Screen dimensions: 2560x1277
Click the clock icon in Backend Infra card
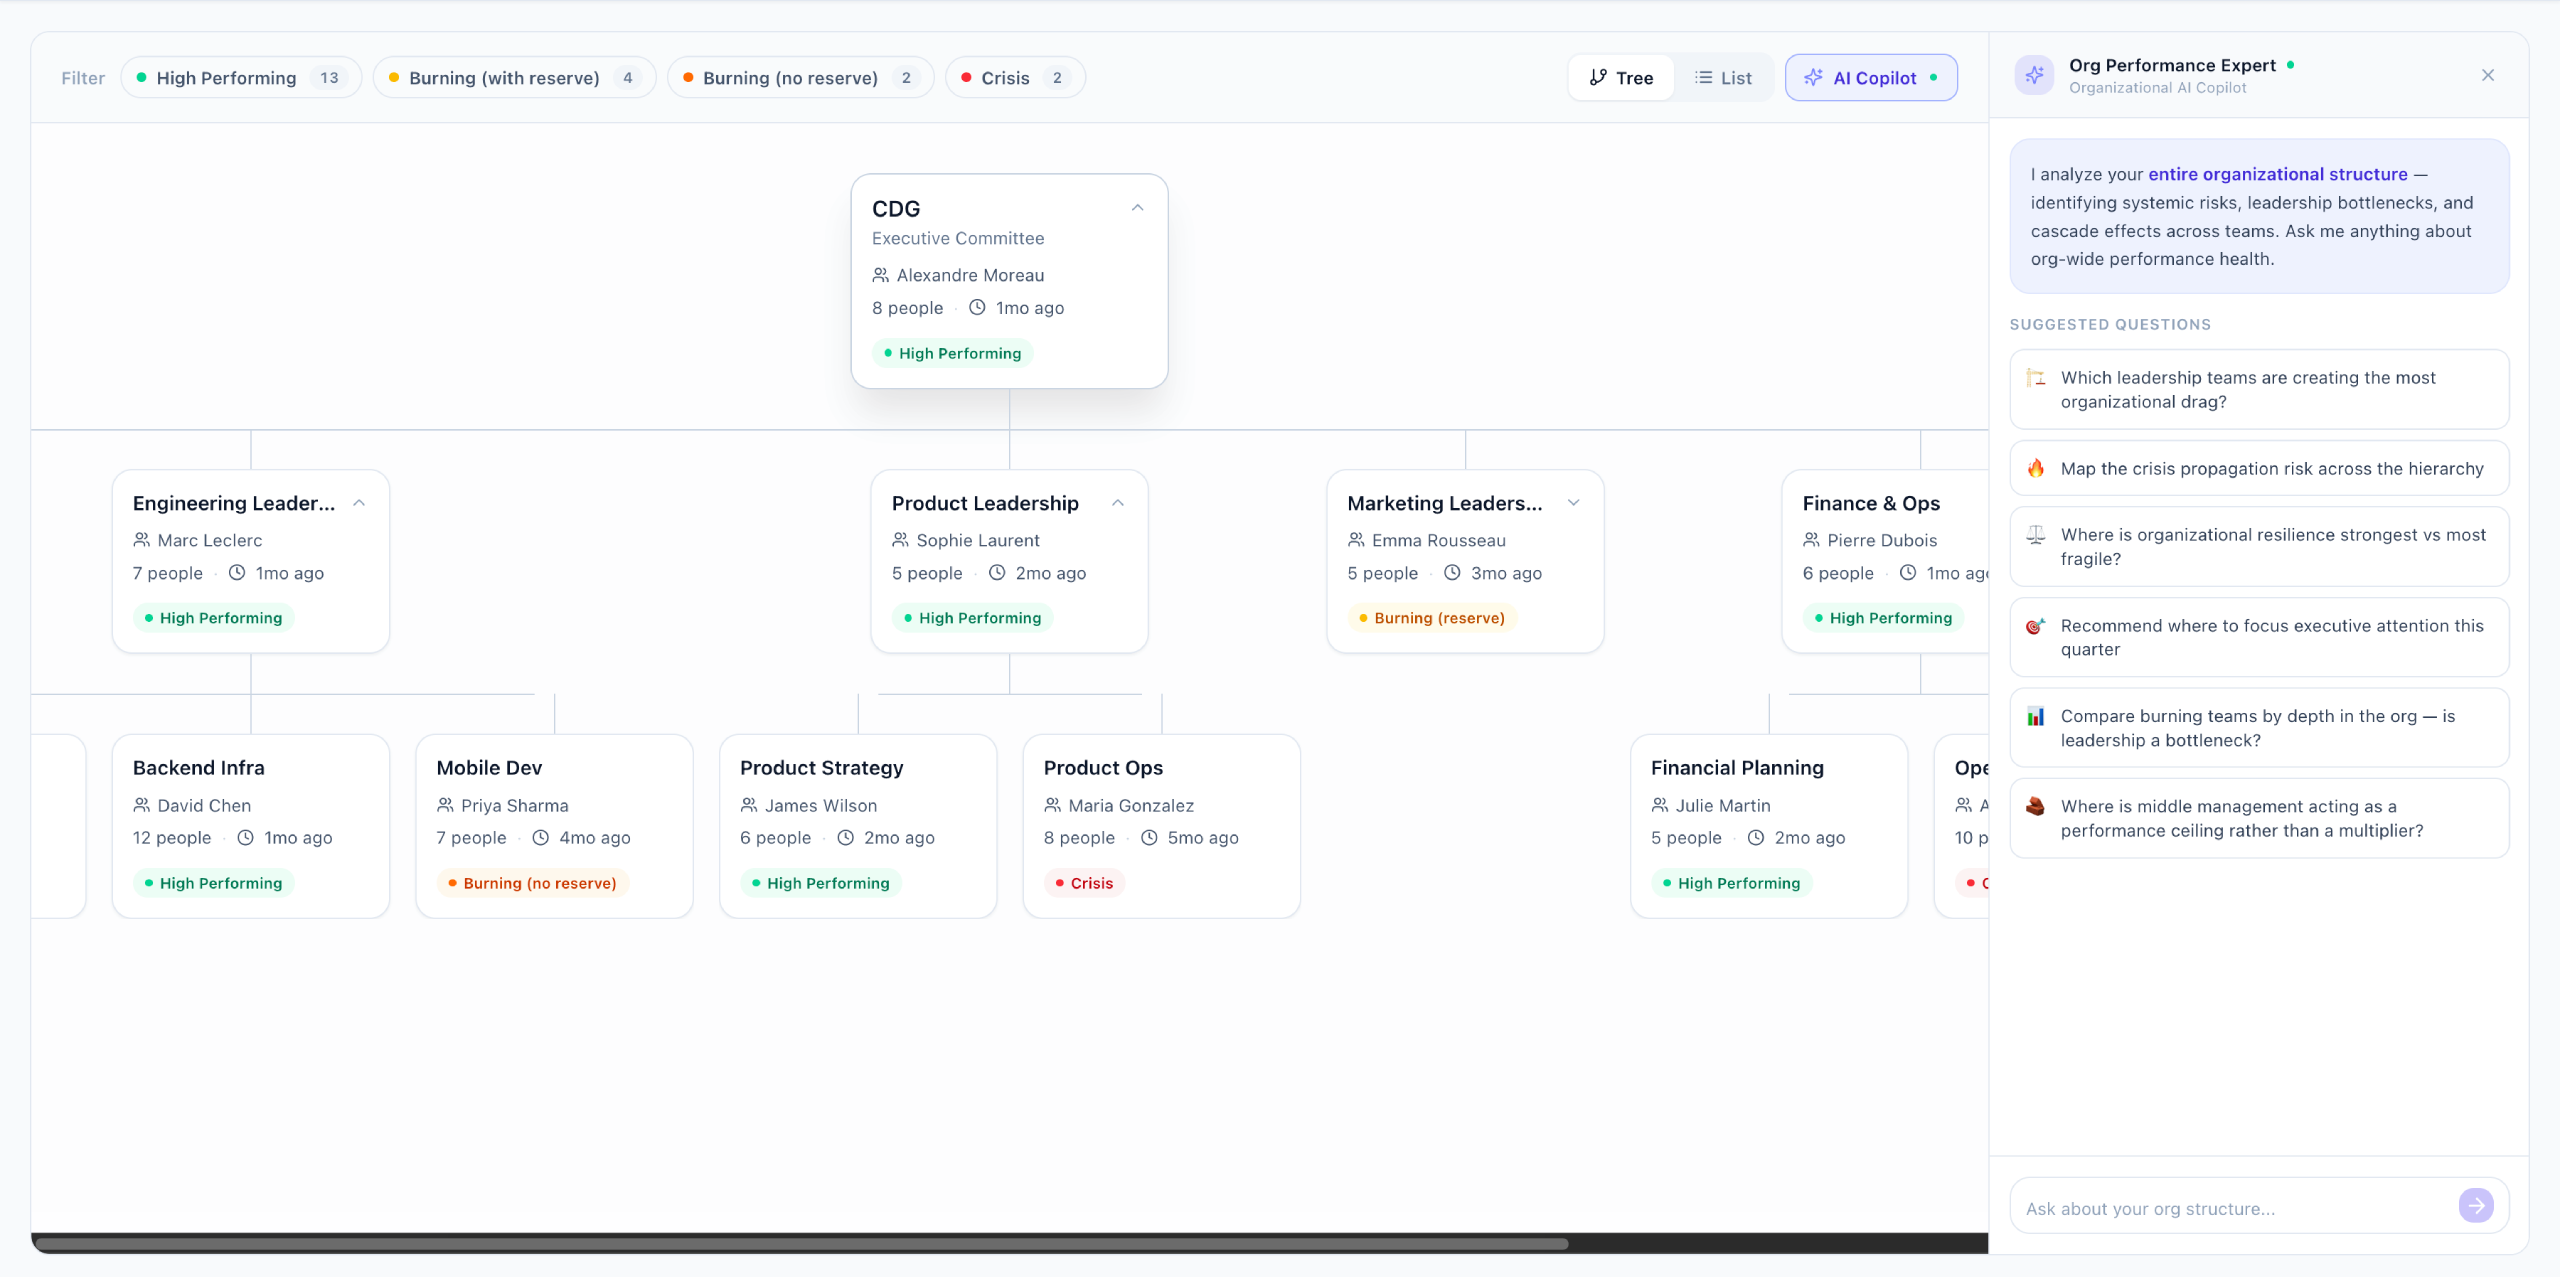[245, 838]
